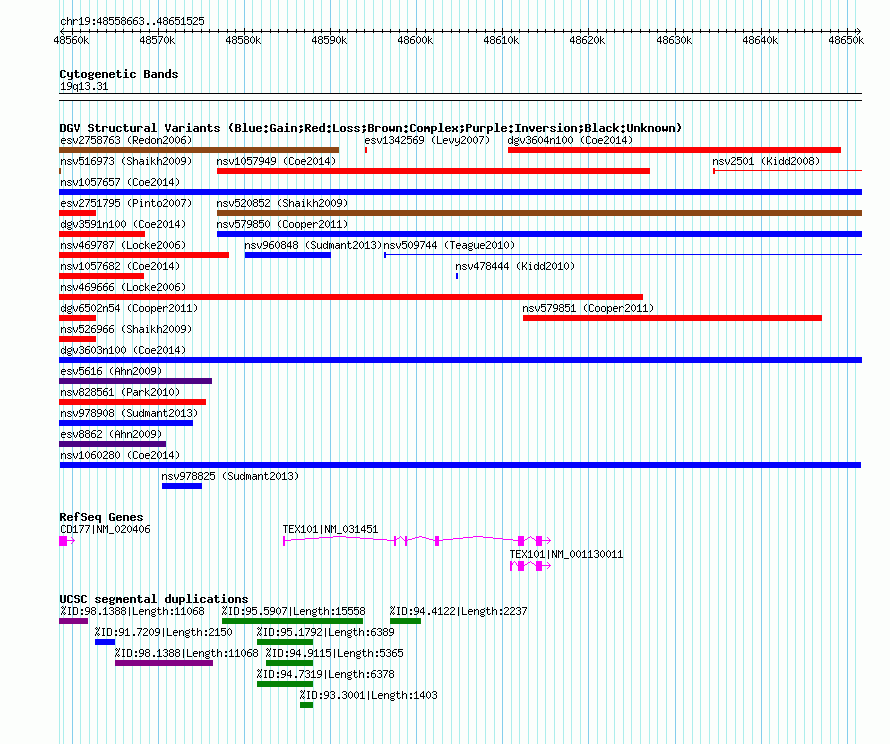The image size is (890, 744).
Task: Click the nsv828561 (Park2010) label
Action: pos(120,392)
